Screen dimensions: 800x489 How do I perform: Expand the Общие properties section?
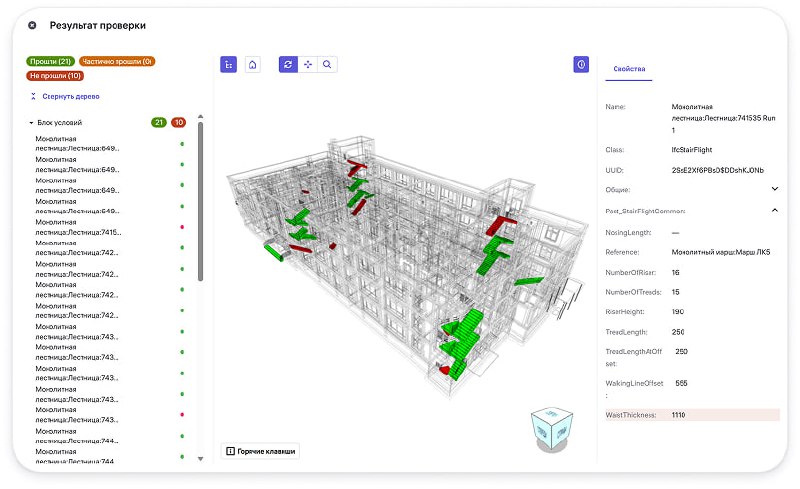774,188
